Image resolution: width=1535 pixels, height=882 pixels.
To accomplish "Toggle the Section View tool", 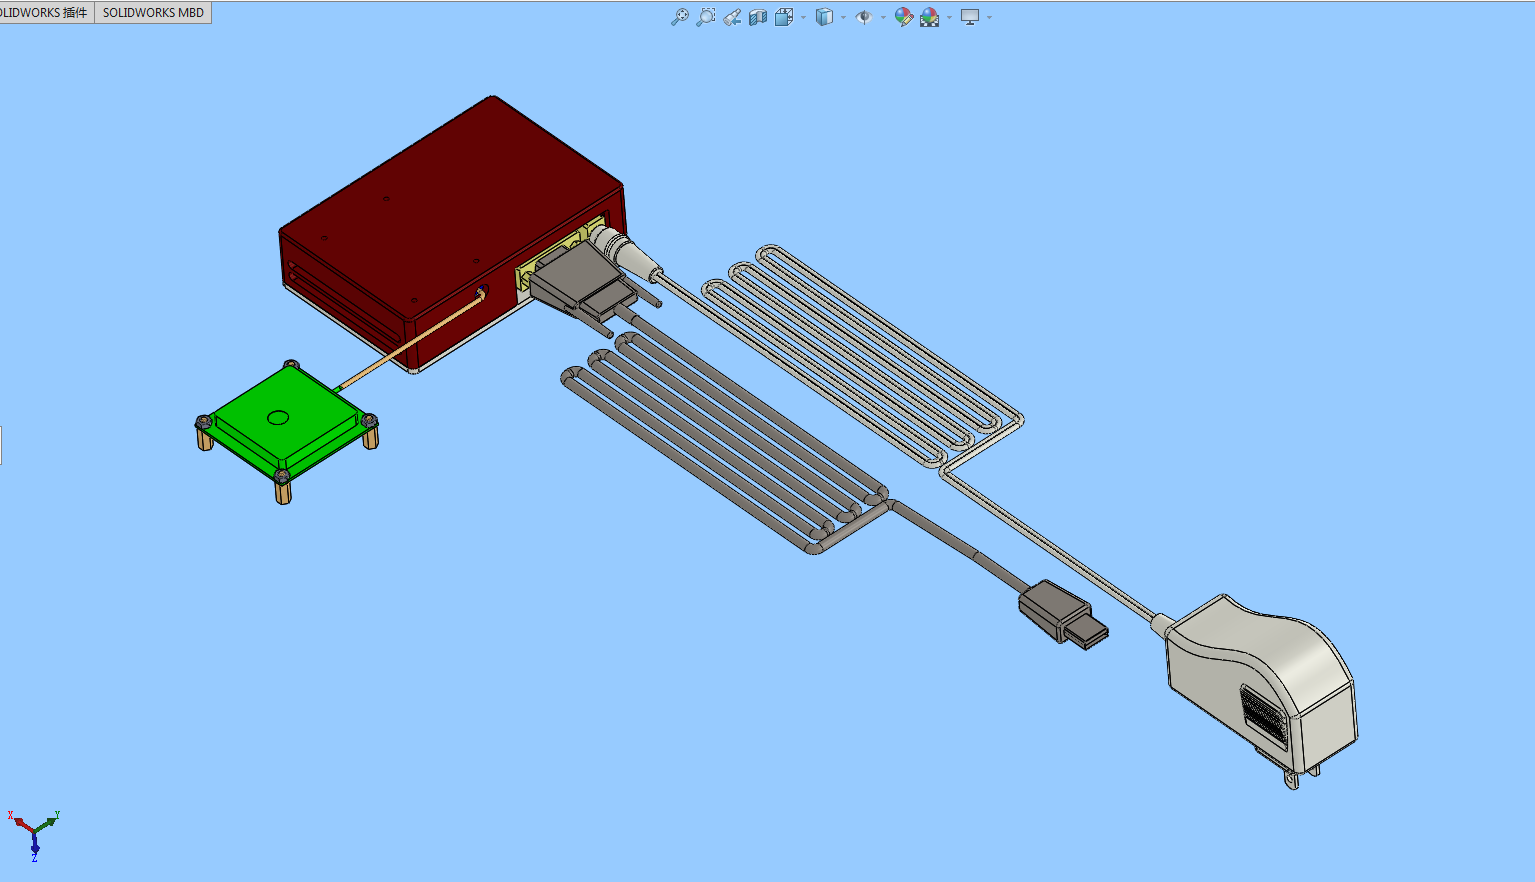I will [758, 17].
